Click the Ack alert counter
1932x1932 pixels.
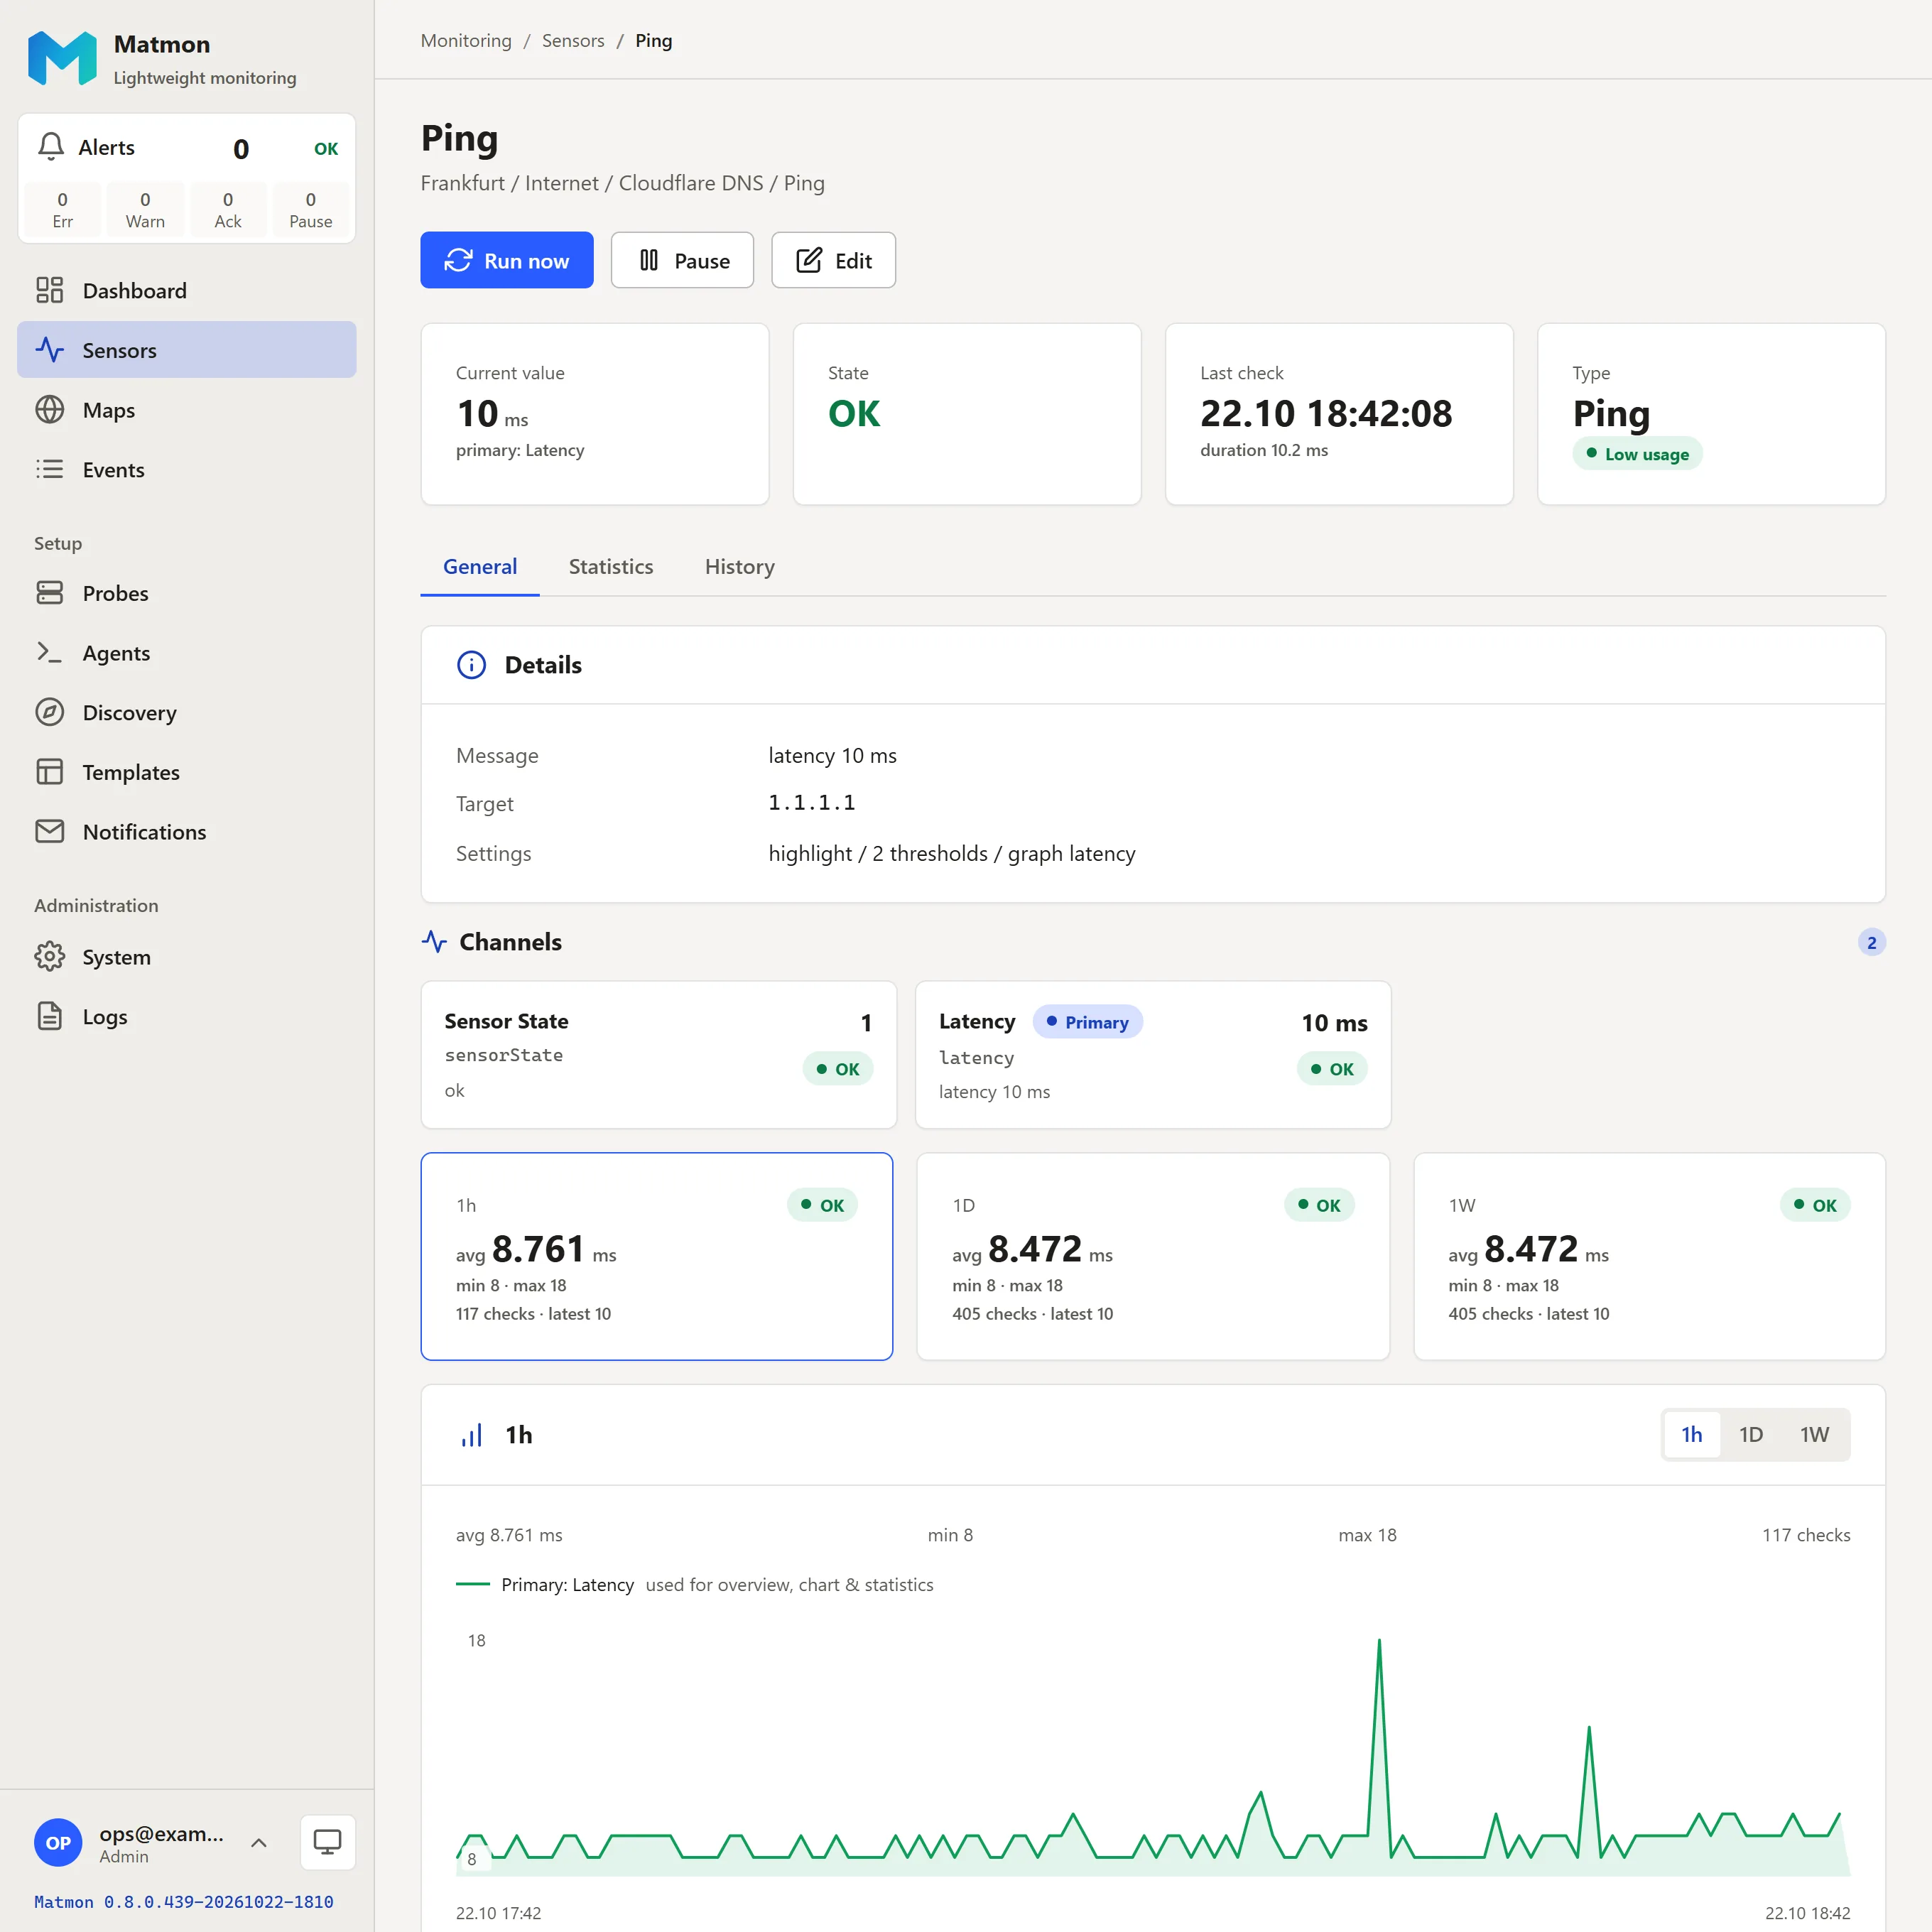tap(228, 209)
